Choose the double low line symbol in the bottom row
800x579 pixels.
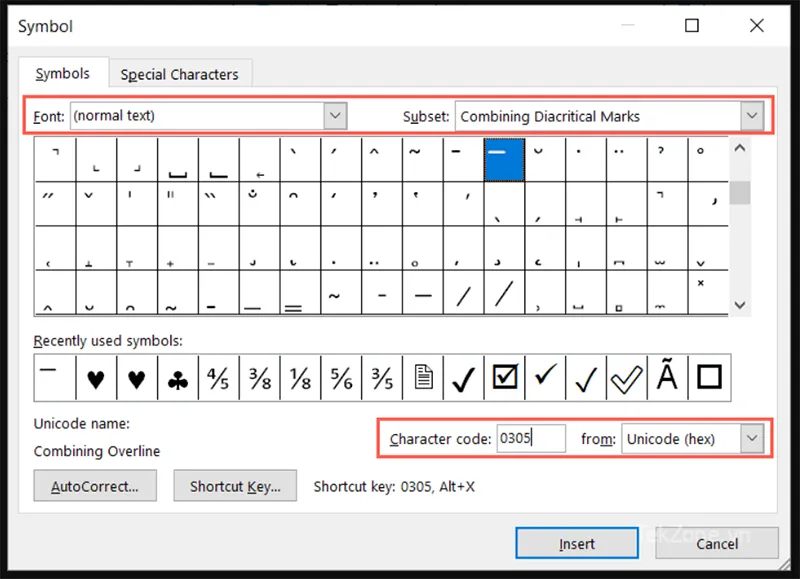pos(300,292)
